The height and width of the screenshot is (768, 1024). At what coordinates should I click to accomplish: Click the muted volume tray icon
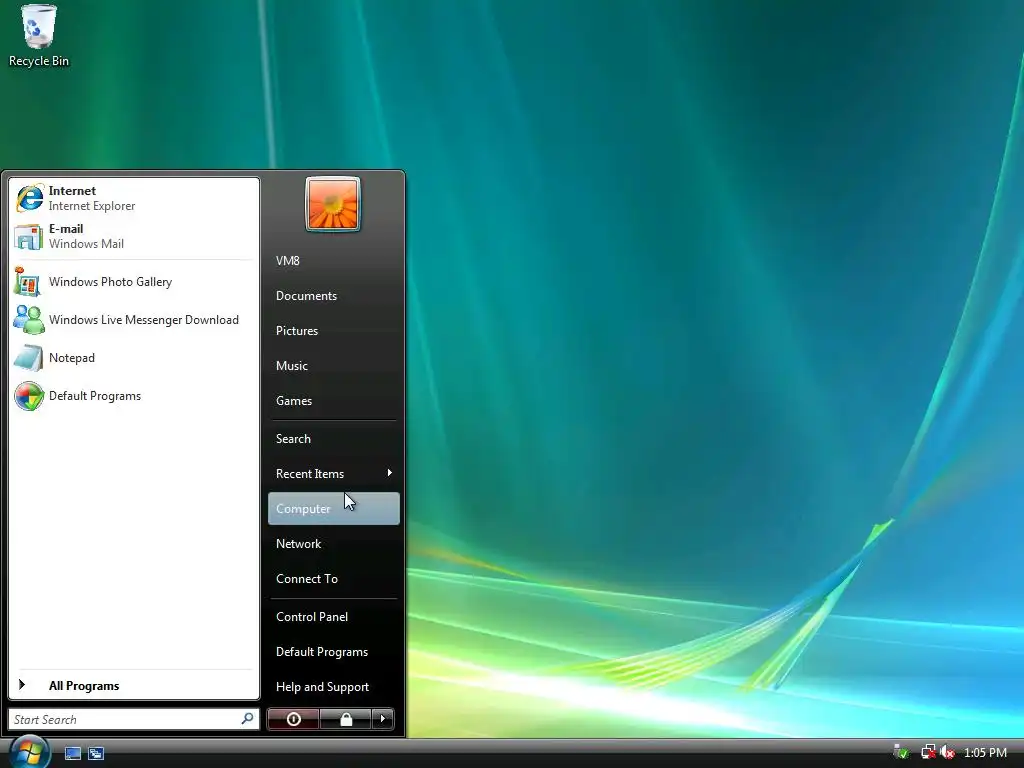point(947,752)
